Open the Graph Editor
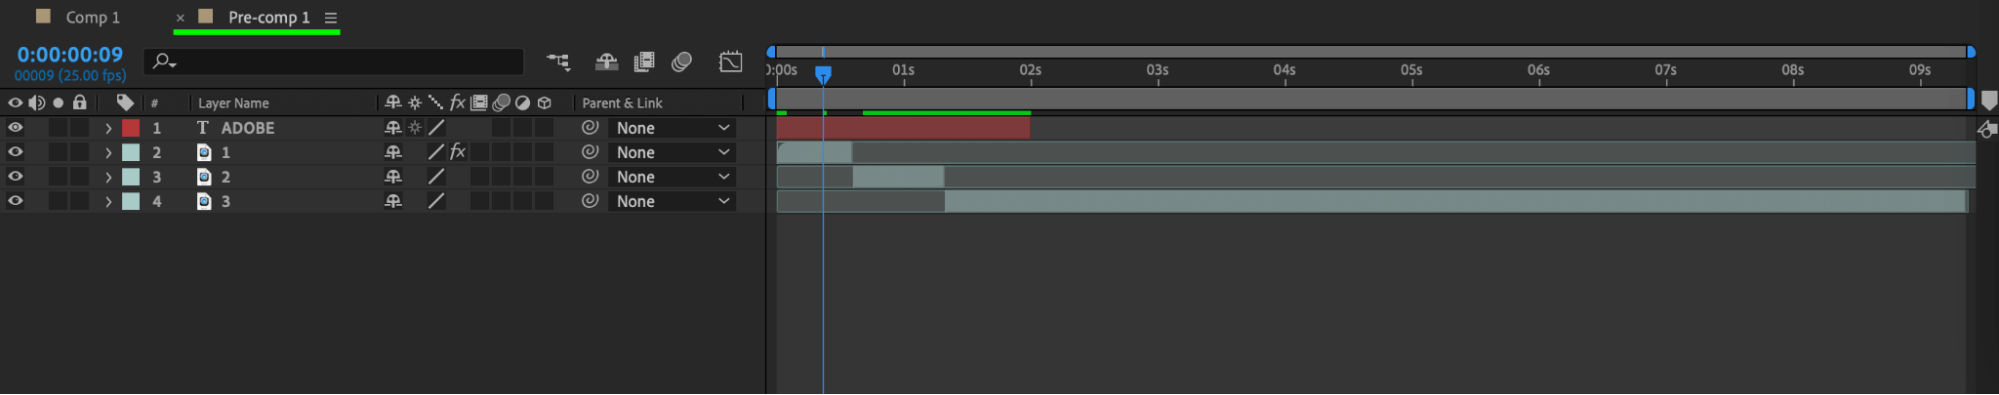Image resolution: width=1999 pixels, height=395 pixels. coord(731,62)
